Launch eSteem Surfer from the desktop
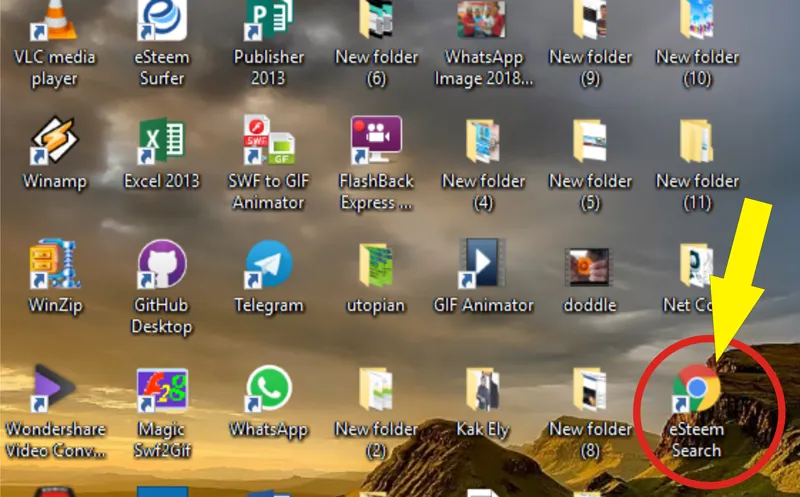 pos(162,20)
